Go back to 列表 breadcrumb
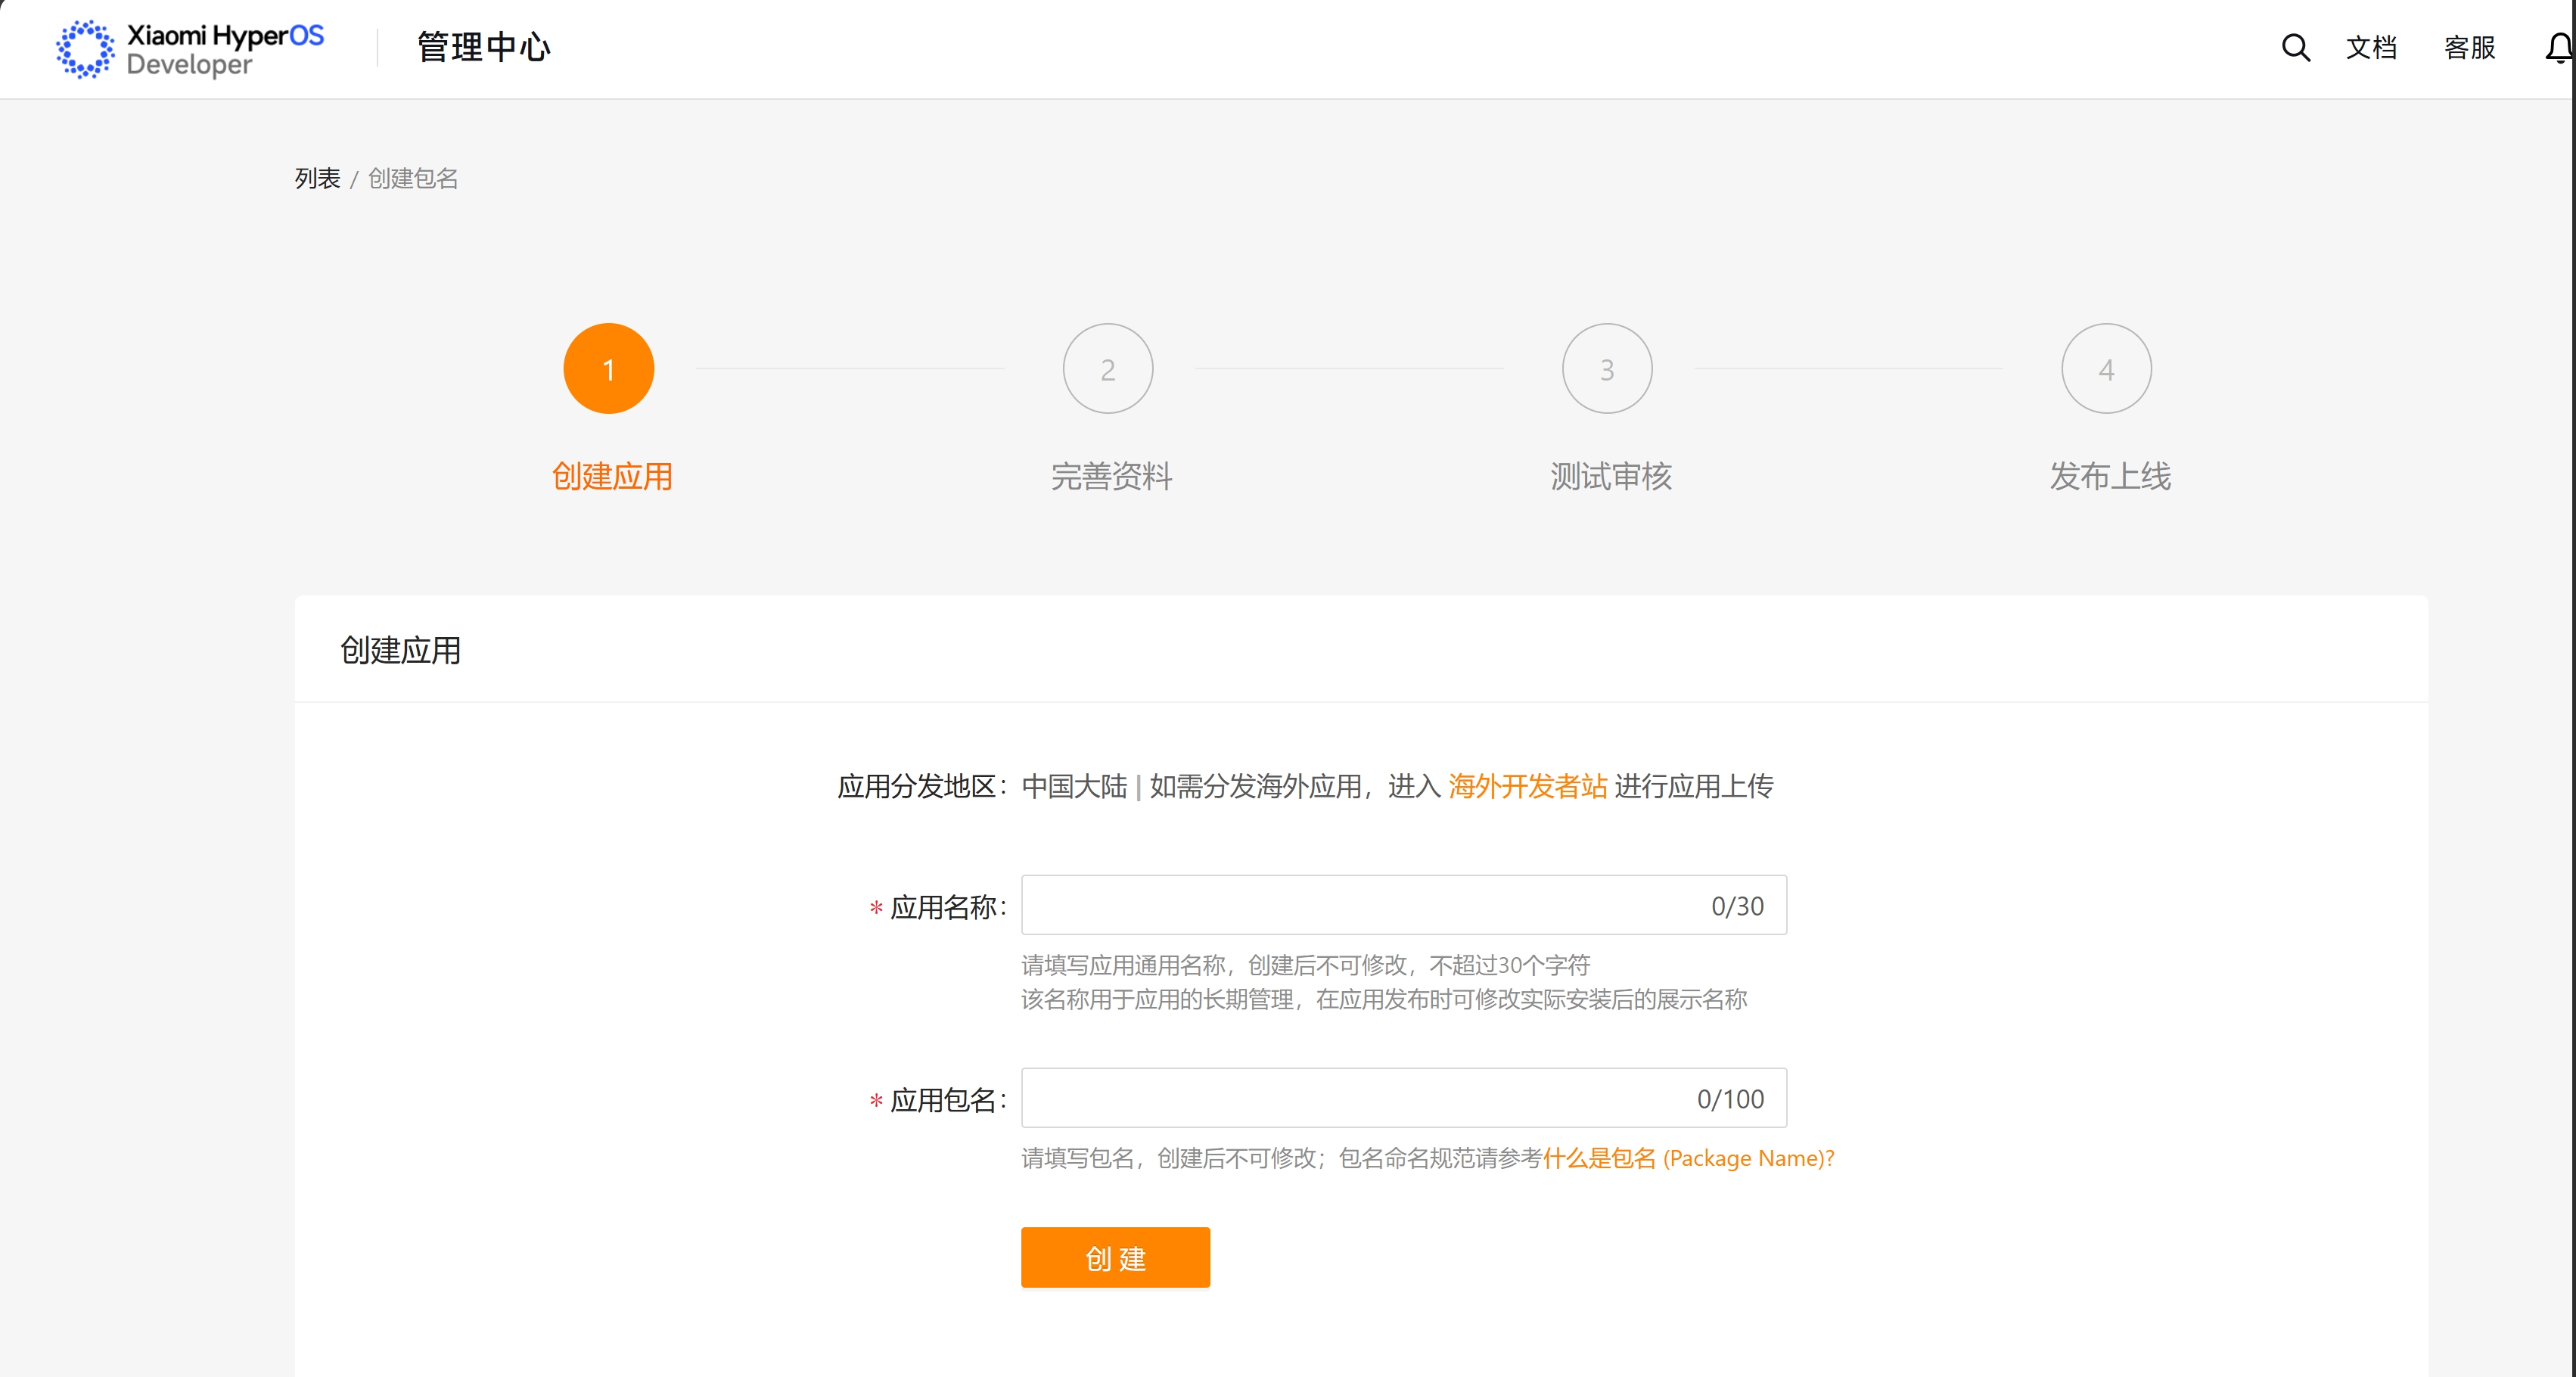 (x=317, y=178)
